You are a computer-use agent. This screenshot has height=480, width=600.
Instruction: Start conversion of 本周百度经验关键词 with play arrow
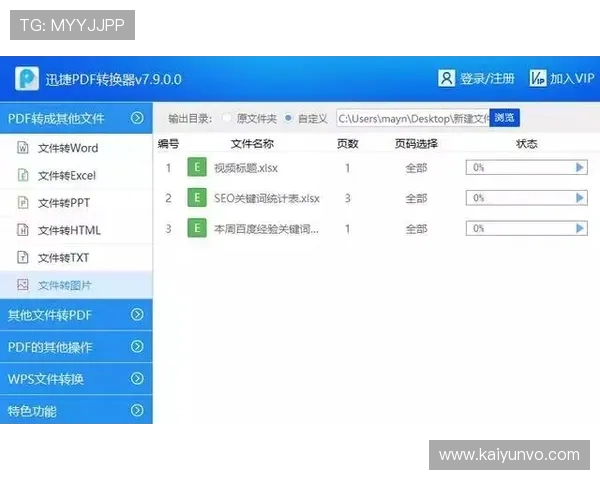(x=580, y=229)
